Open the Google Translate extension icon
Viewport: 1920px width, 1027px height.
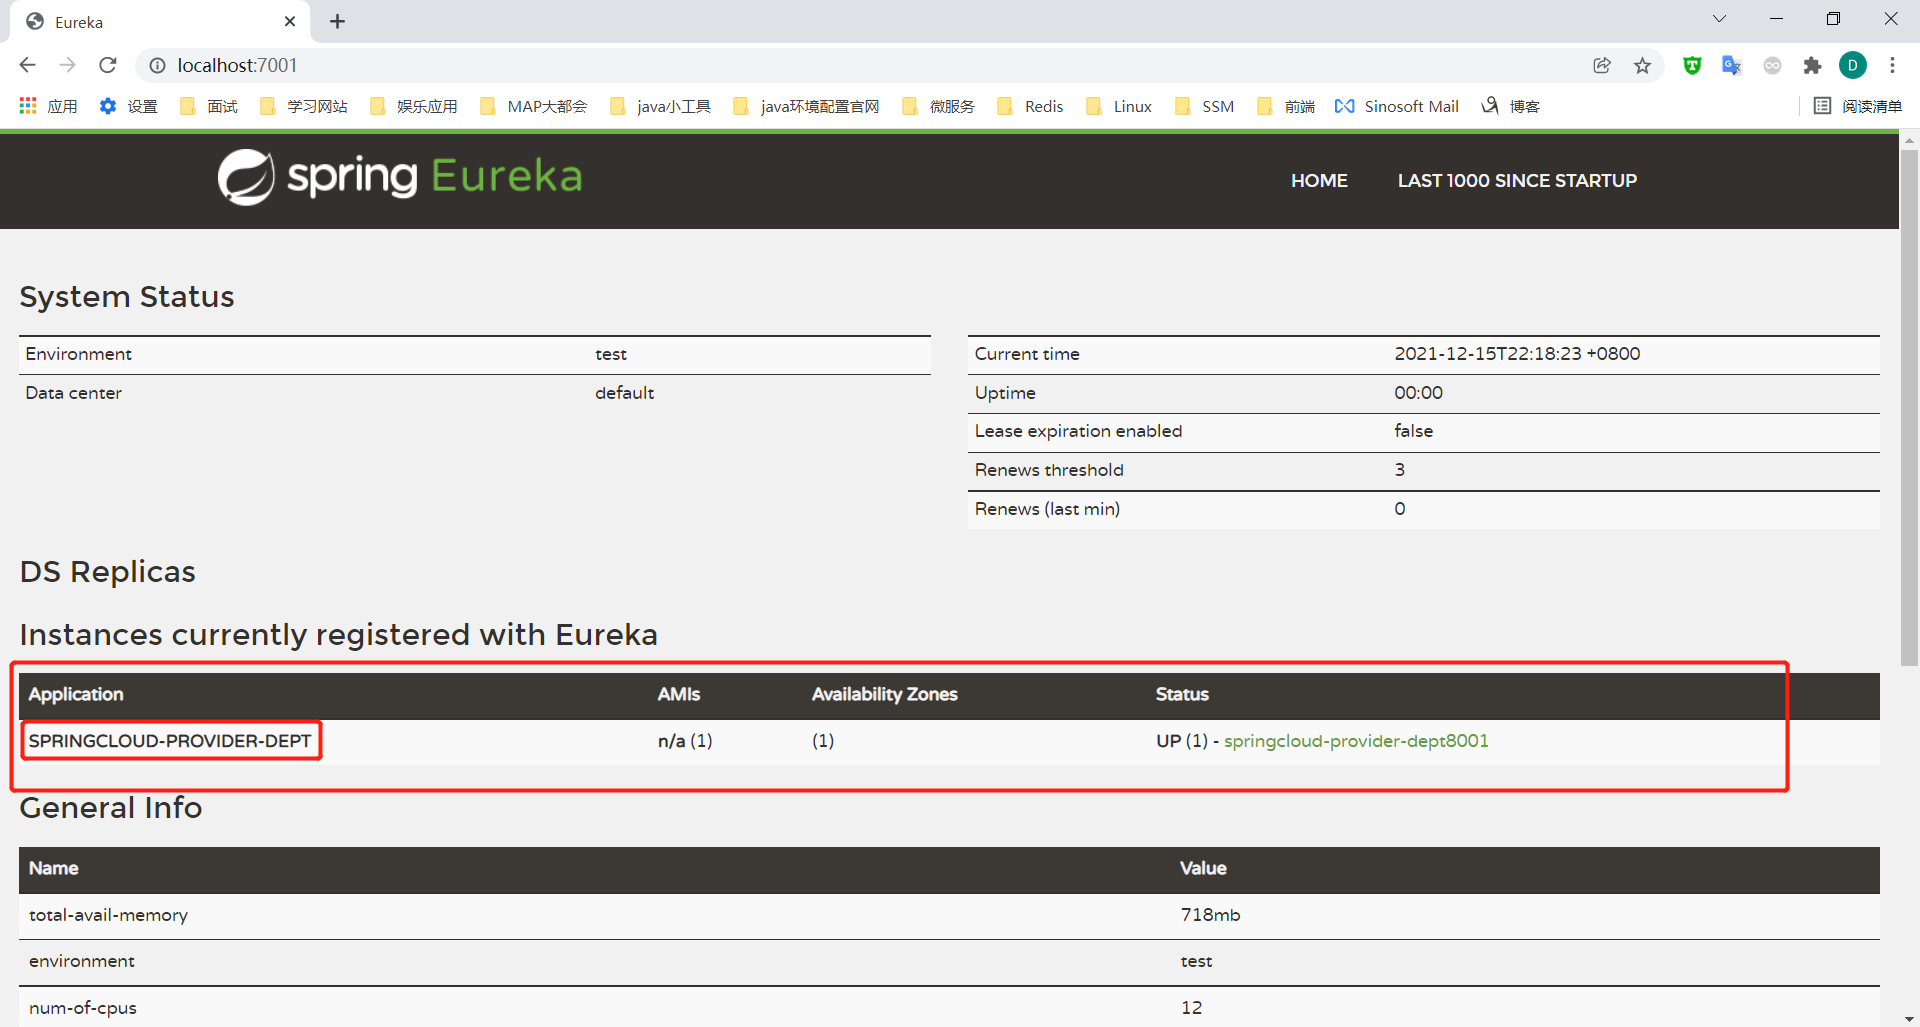tap(1732, 65)
